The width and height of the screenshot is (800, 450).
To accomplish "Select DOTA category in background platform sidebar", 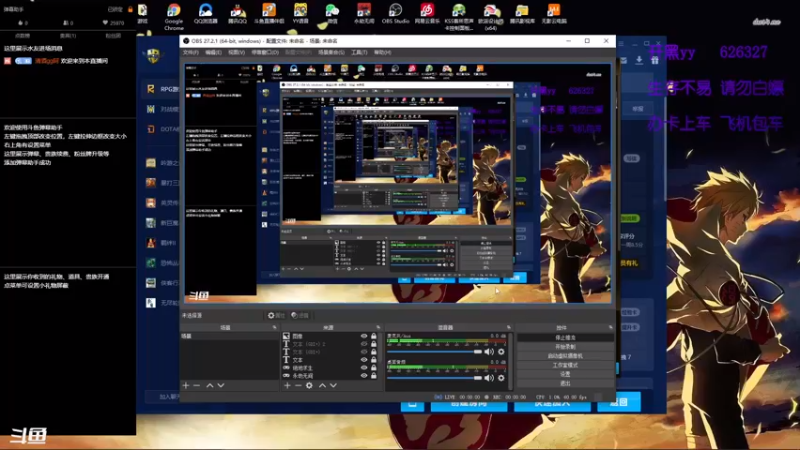I will coord(161,129).
